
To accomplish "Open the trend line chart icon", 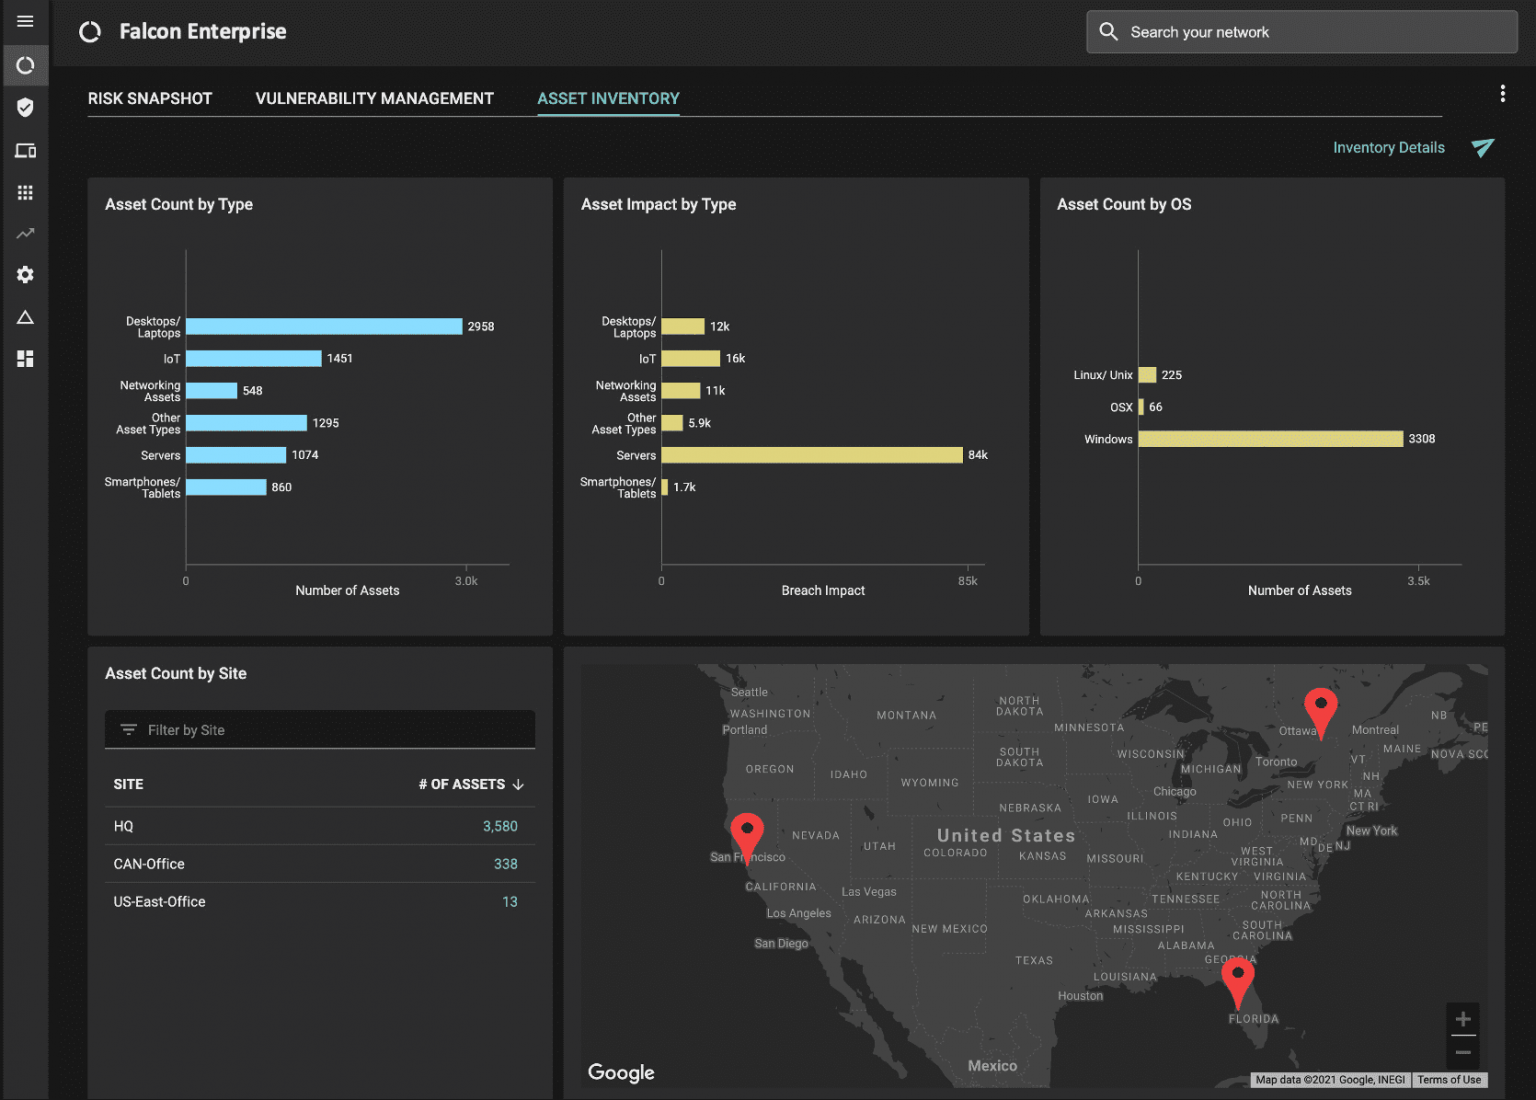I will pyautogui.click(x=25, y=234).
